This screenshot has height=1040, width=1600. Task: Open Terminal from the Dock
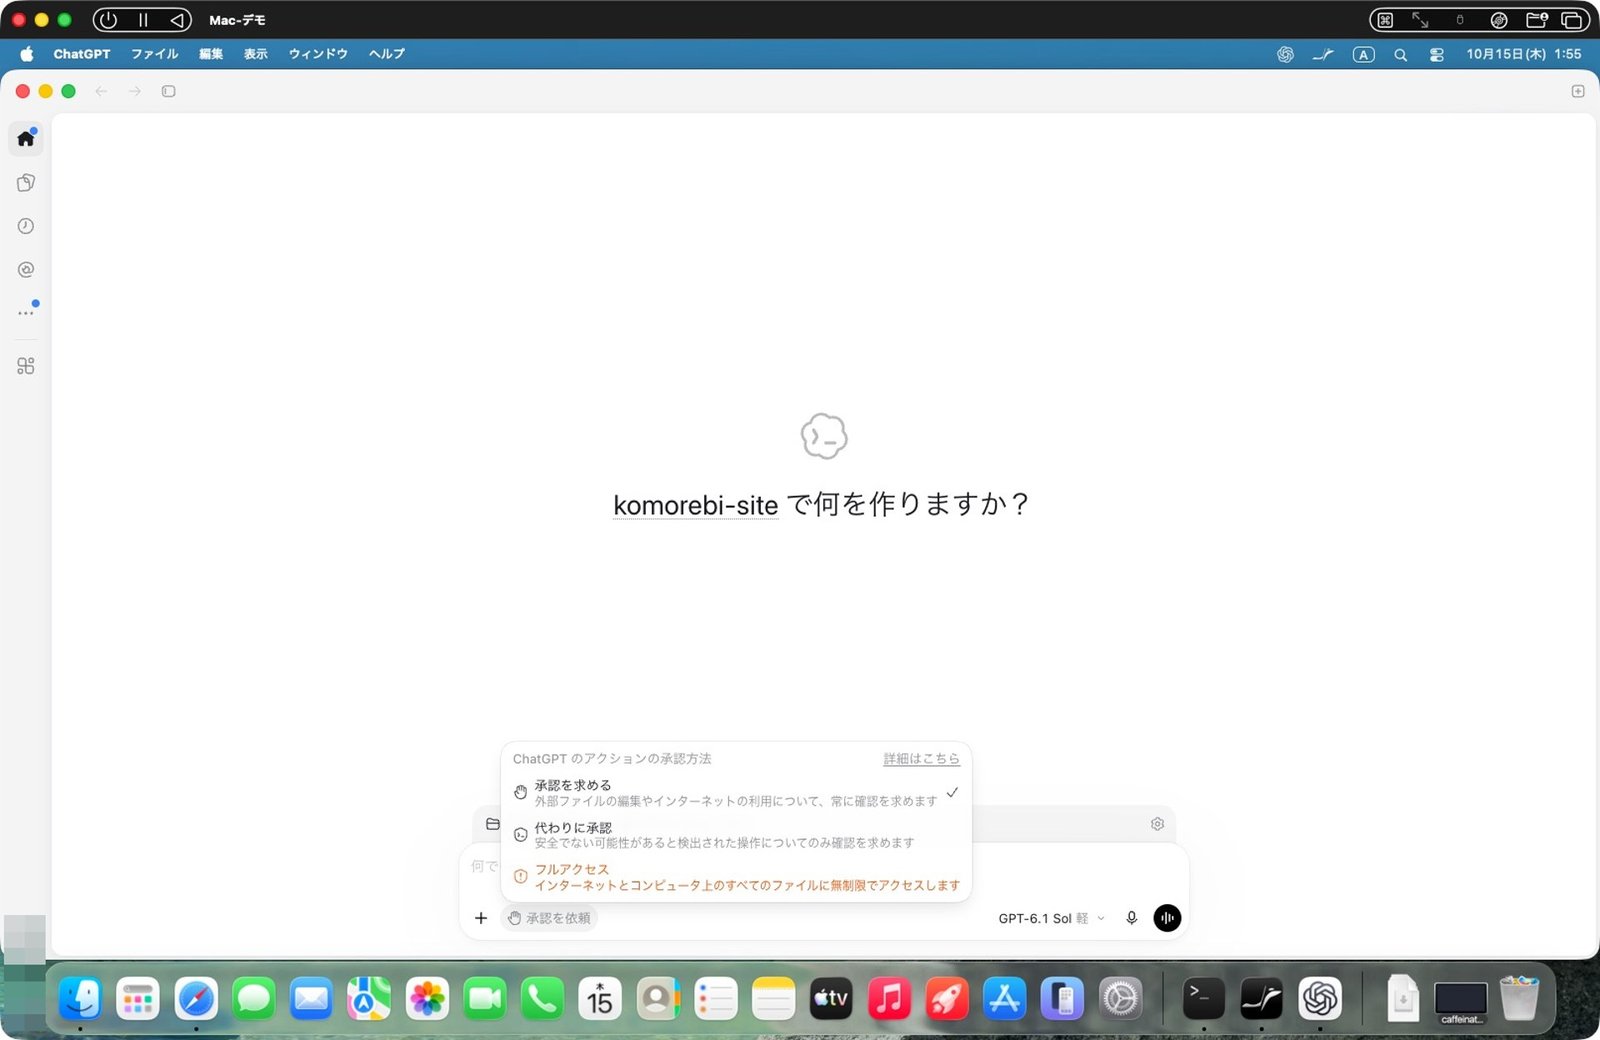(1204, 998)
